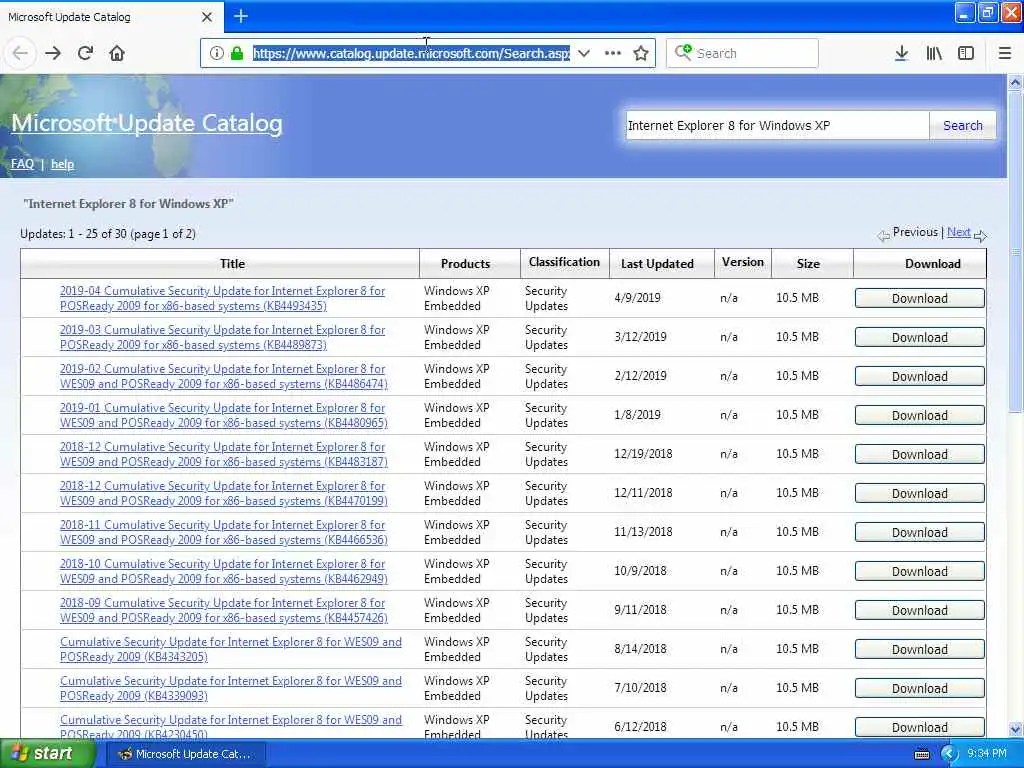The width and height of the screenshot is (1024, 768).
Task: Open the Microsoft Update Catalog title link
Action: click(x=147, y=123)
